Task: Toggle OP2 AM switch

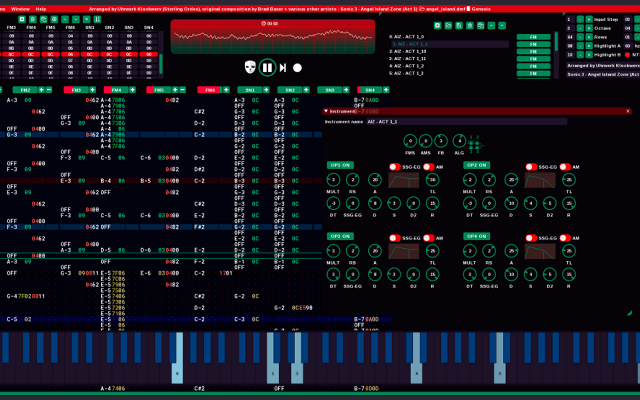Action: pos(565,167)
